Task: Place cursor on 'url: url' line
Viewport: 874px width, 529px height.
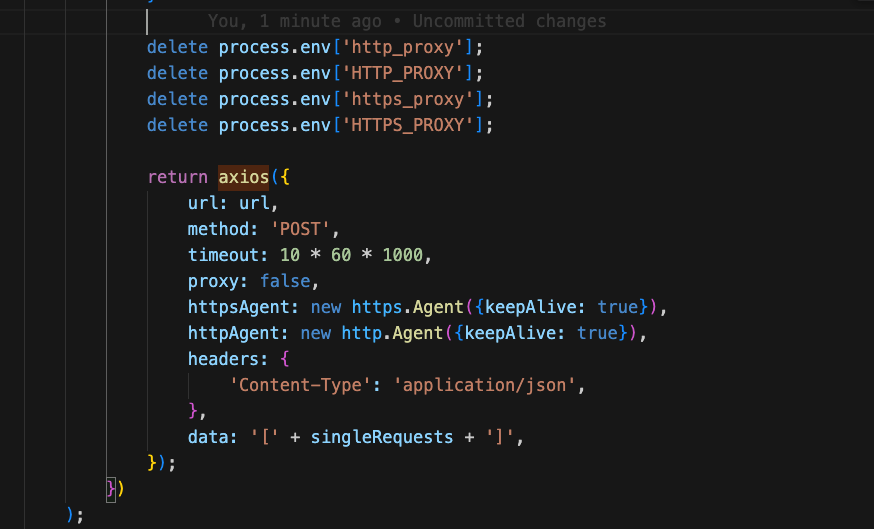Action: coord(232,203)
